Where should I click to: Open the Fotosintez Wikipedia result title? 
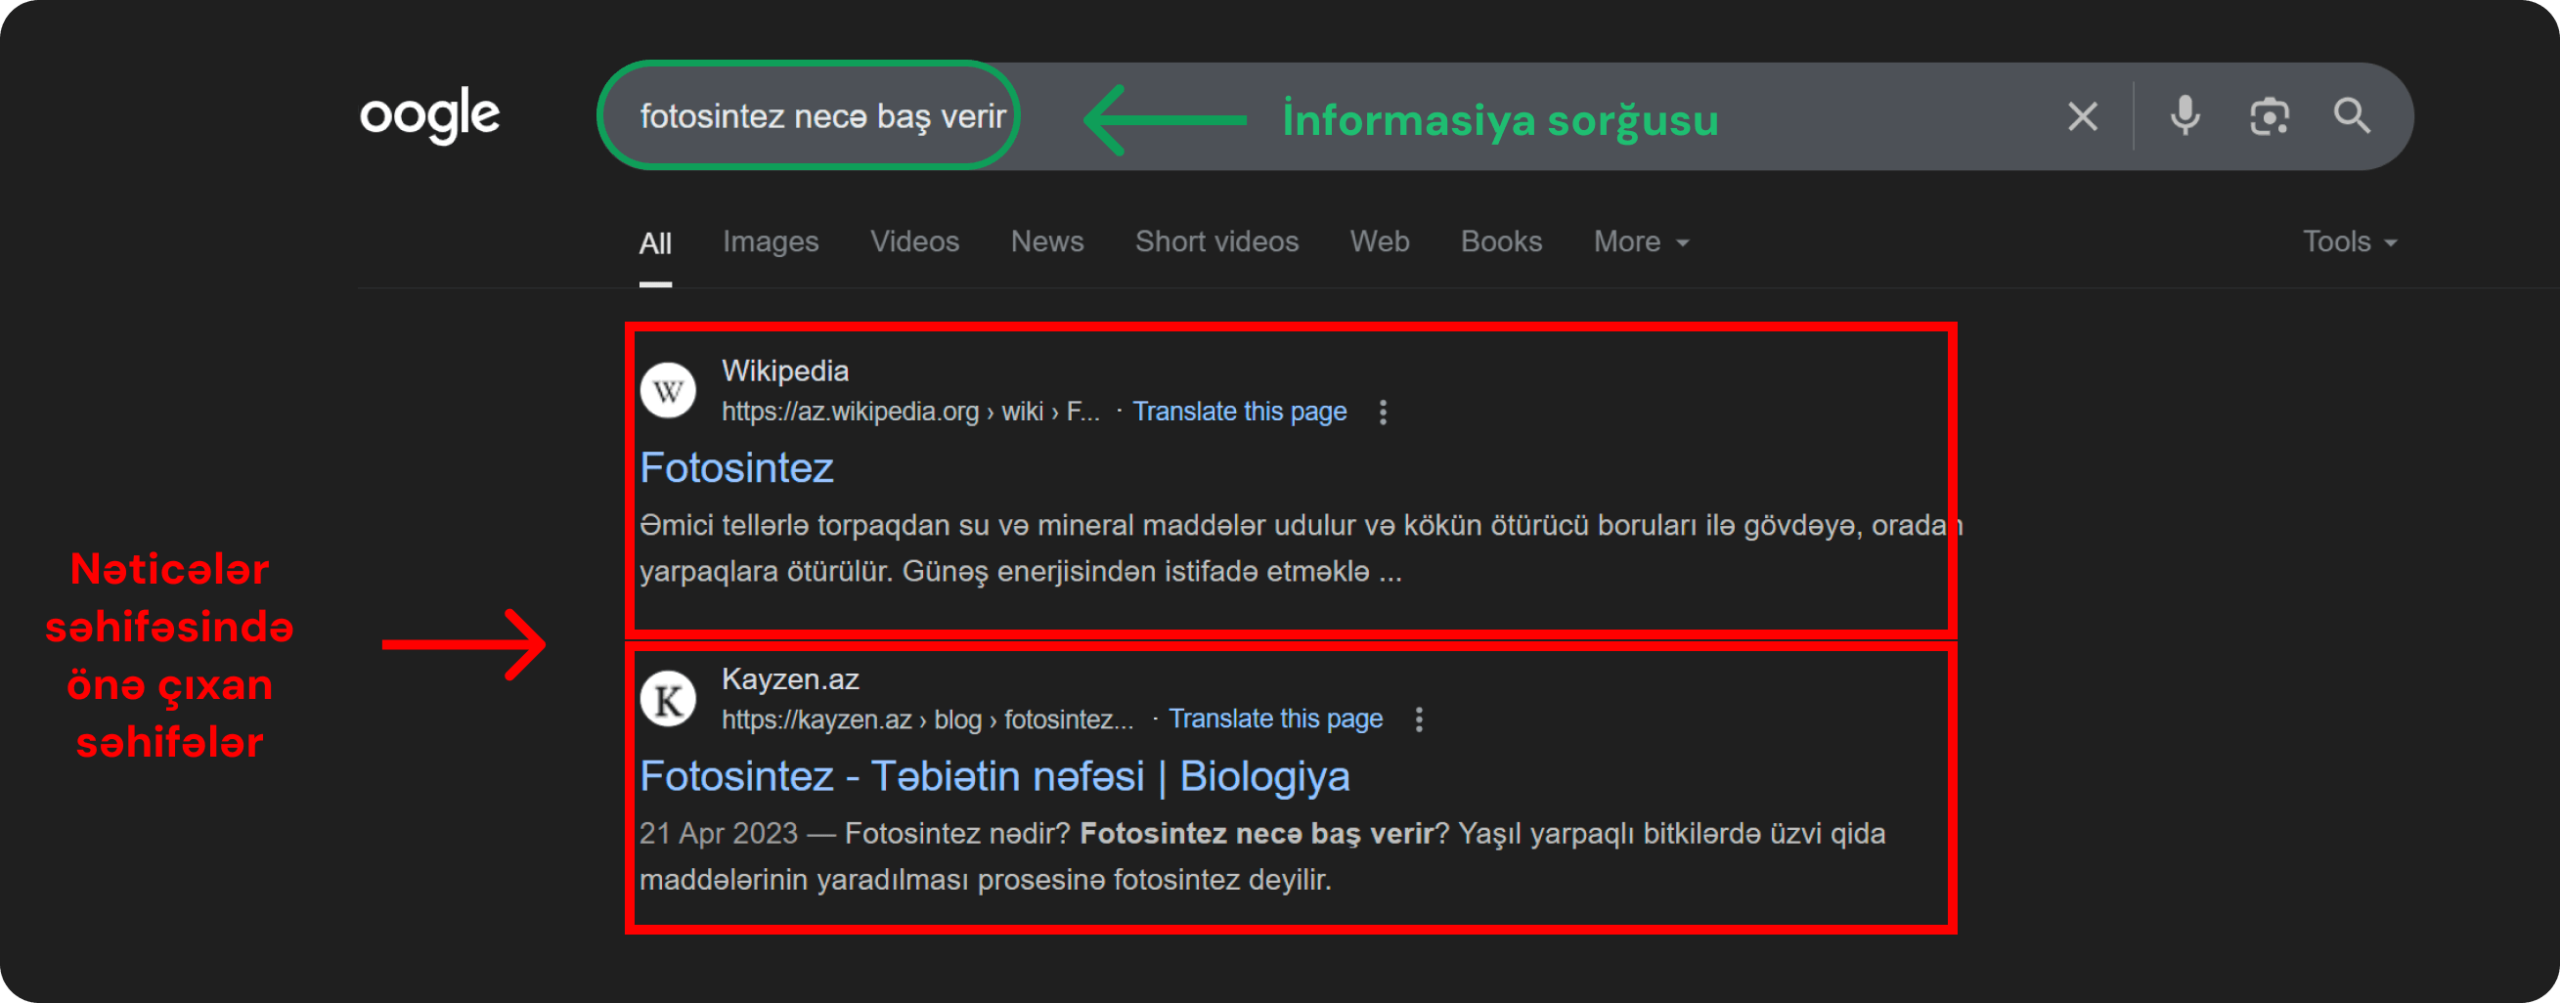[737, 468]
